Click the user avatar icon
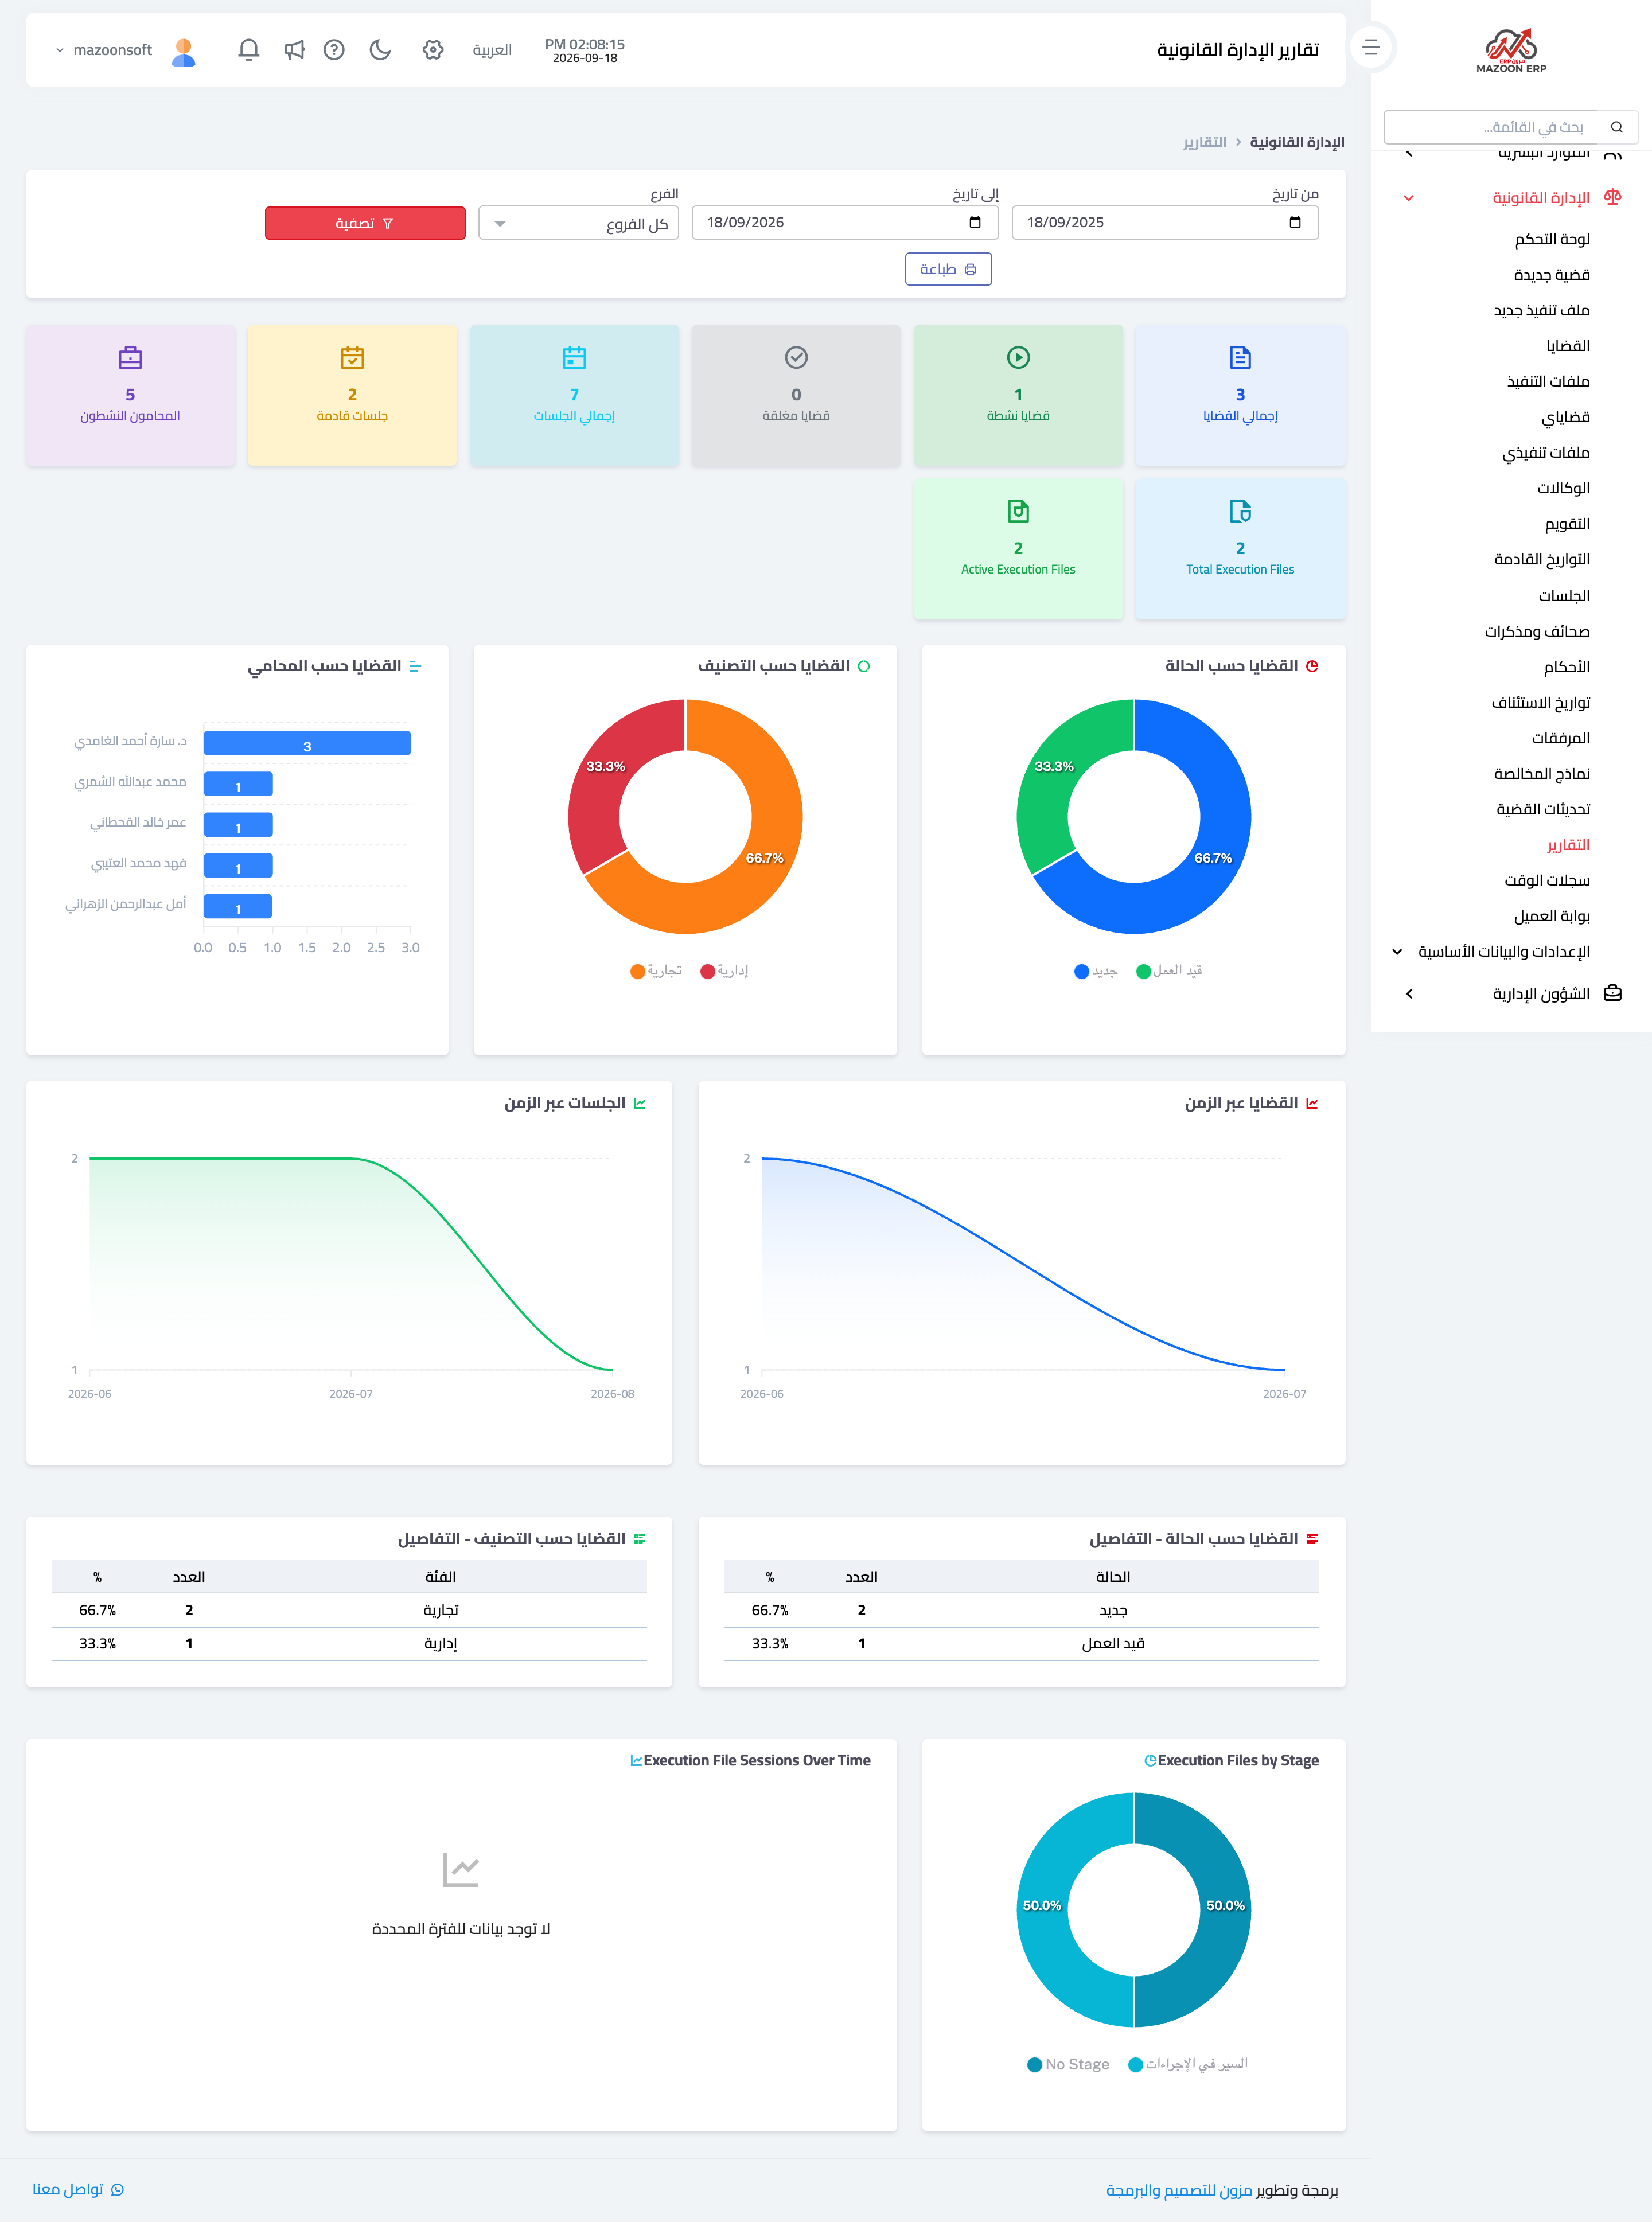The height and width of the screenshot is (2222, 1652). [183, 51]
